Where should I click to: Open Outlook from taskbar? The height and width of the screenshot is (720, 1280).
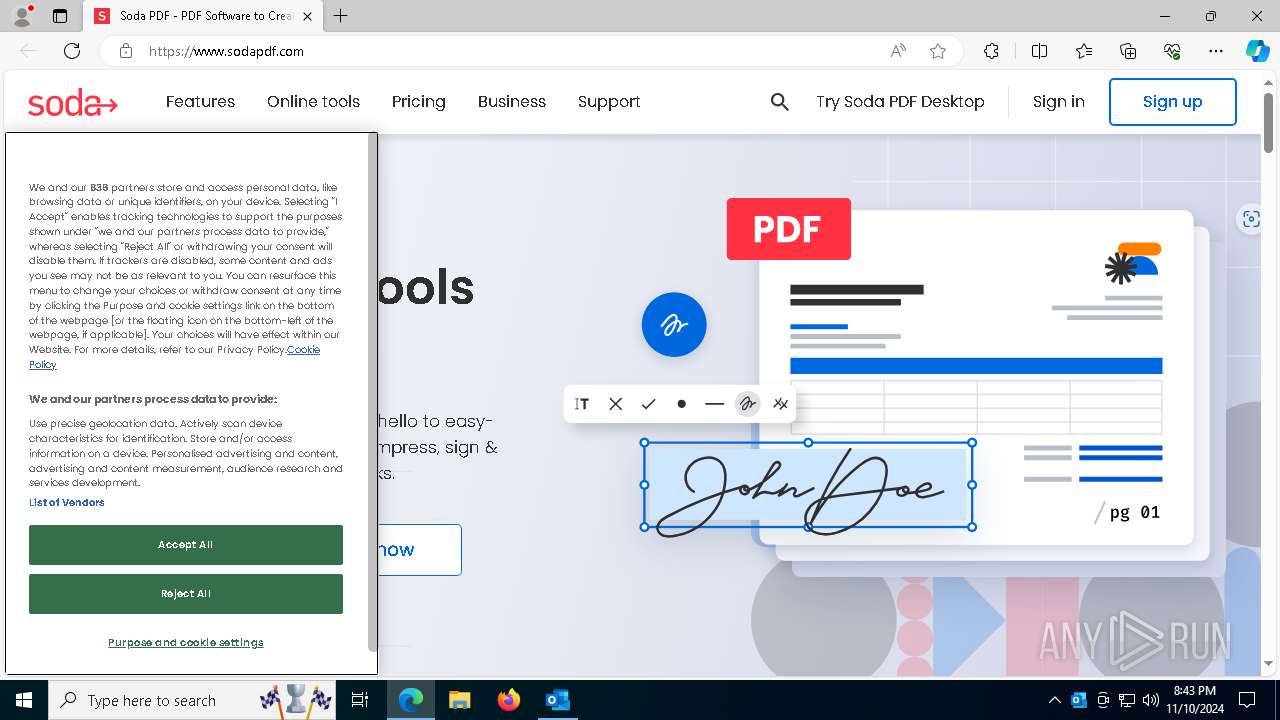(557, 700)
